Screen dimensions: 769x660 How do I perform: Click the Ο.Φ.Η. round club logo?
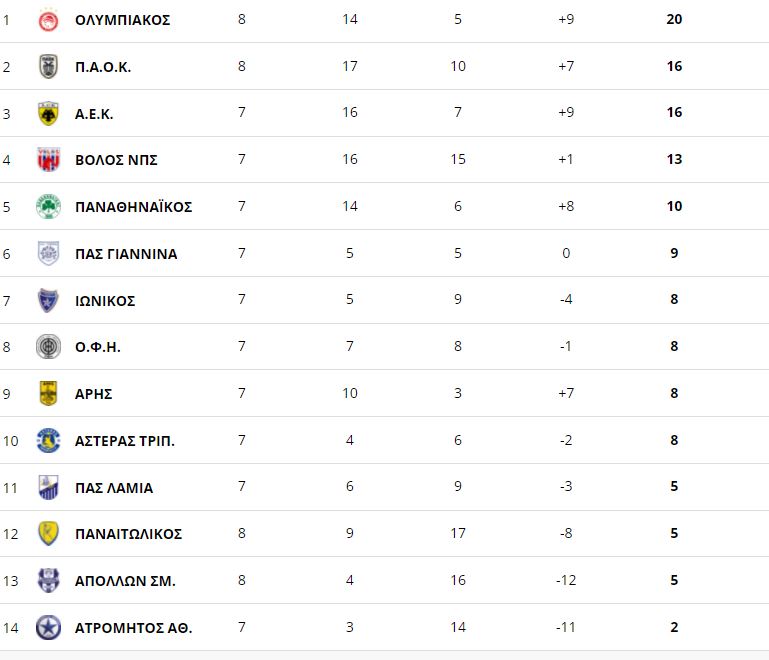tap(48, 347)
